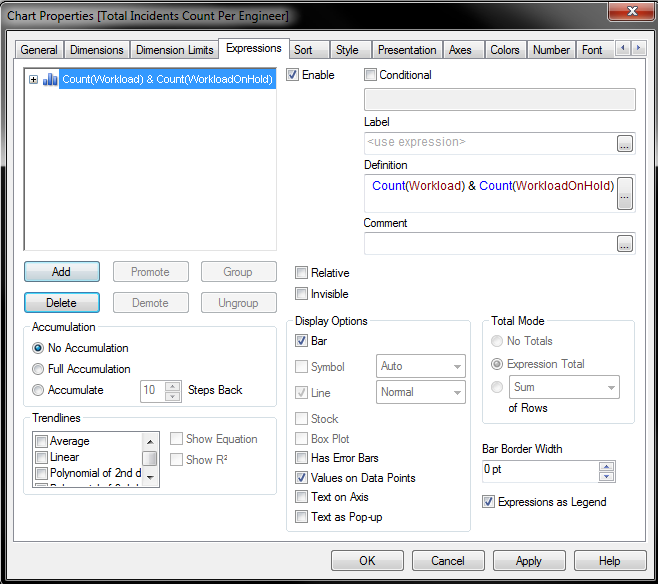
Task: Toggle Expressions as Legend checkbox
Action: click(488, 502)
